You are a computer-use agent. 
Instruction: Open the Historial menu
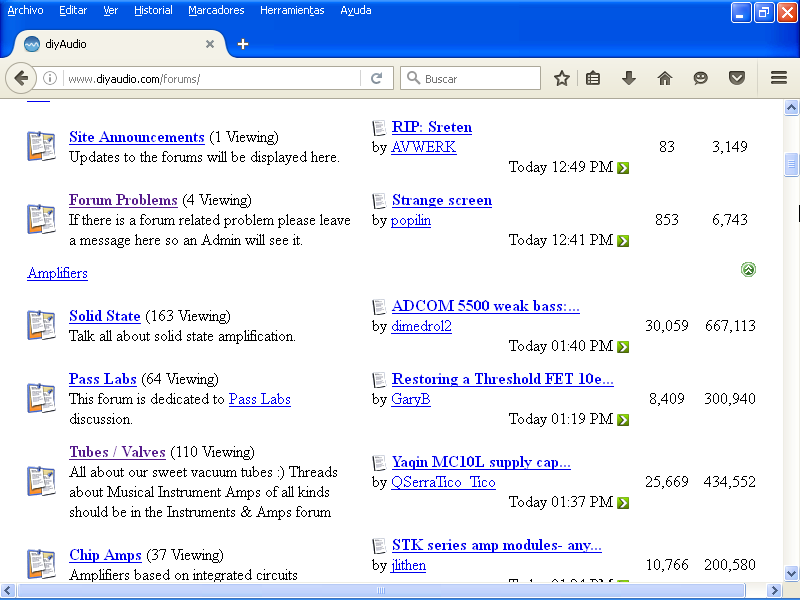pyautogui.click(x=153, y=10)
